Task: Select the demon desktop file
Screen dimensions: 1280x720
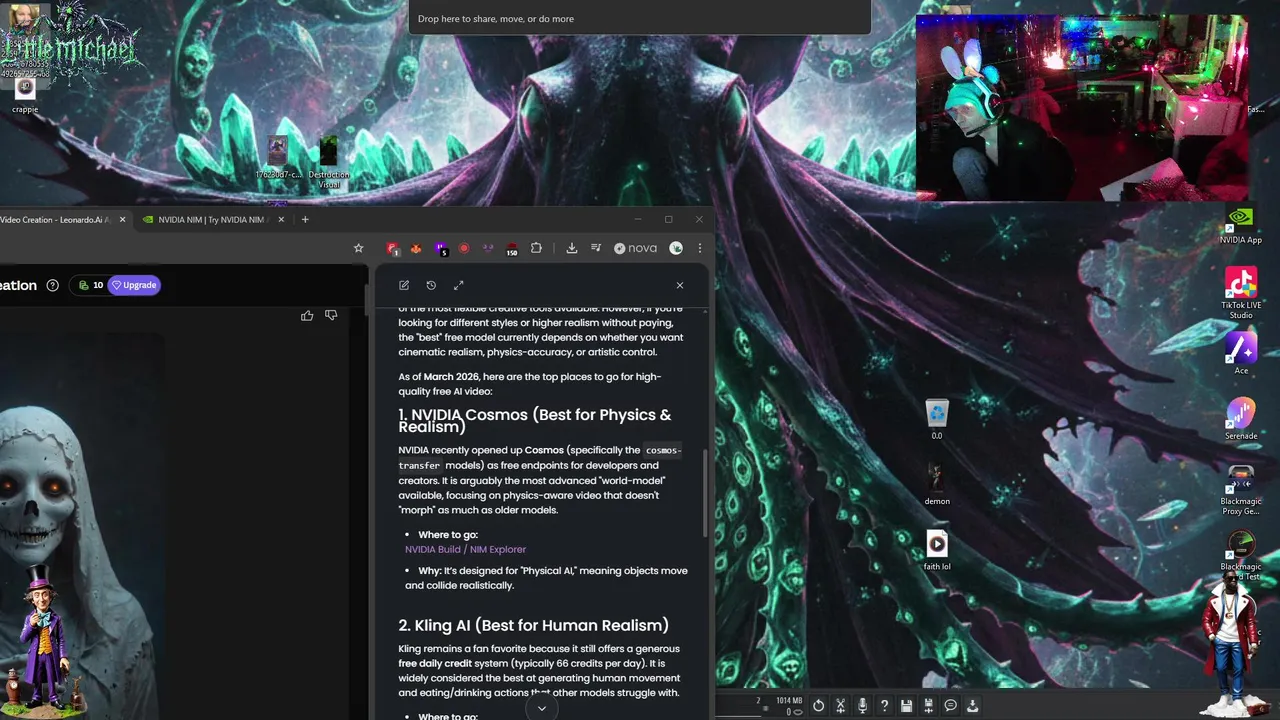Action: coord(937,485)
